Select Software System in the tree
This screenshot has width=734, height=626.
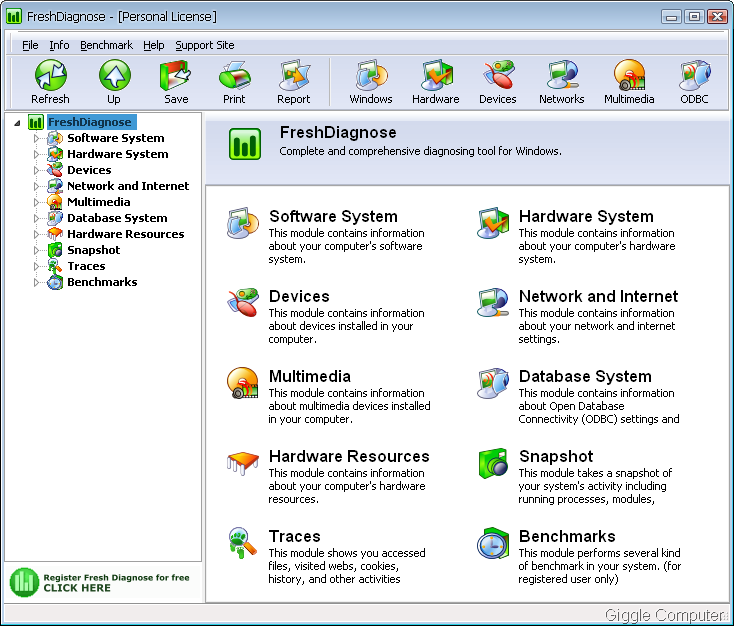point(116,138)
